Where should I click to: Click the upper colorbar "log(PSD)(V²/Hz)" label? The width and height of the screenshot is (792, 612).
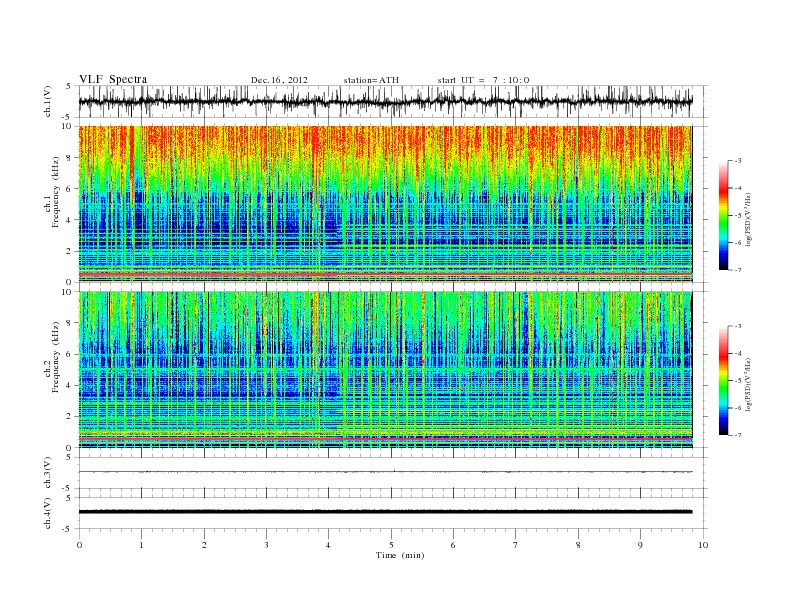click(749, 218)
